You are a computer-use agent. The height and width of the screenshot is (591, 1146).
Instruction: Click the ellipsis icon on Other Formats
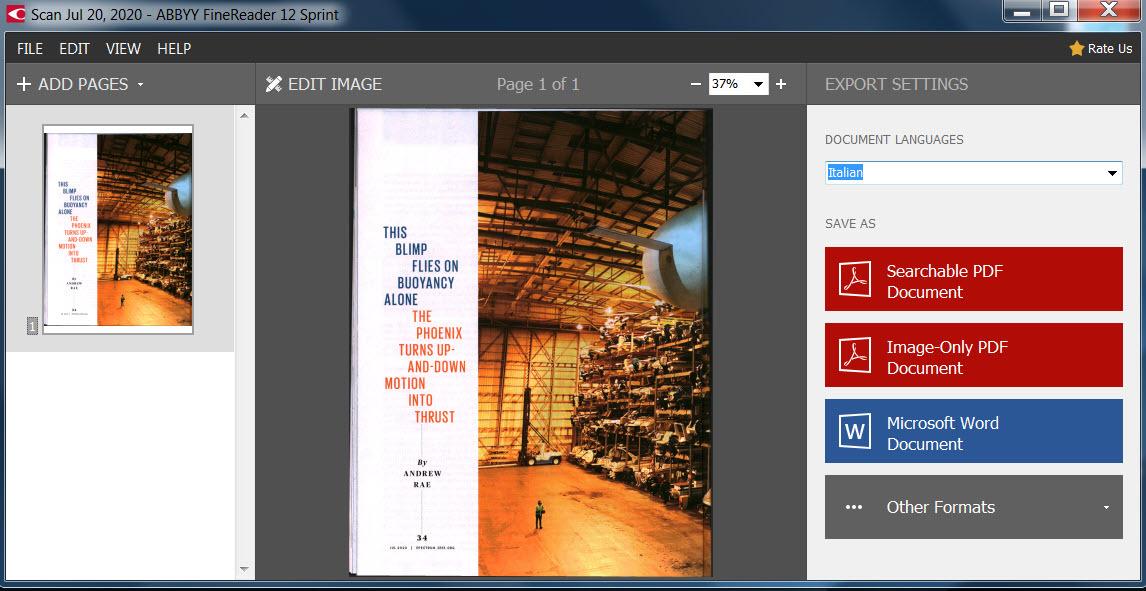pos(854,507)
